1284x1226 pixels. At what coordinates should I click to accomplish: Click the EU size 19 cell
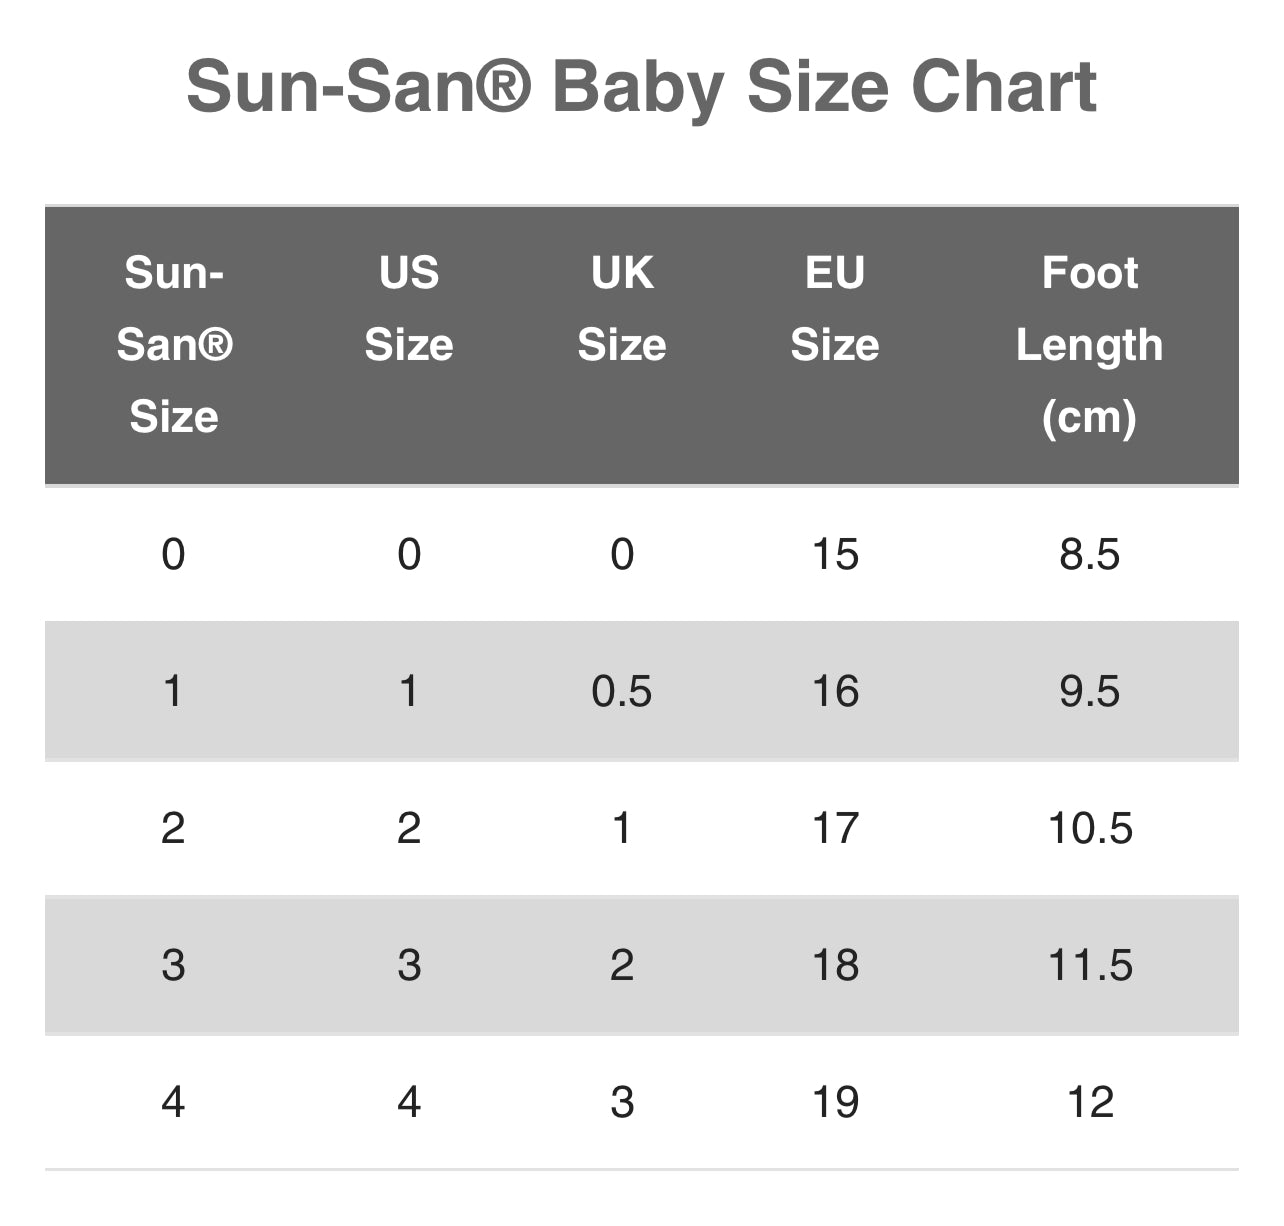tap(835, 1102)
